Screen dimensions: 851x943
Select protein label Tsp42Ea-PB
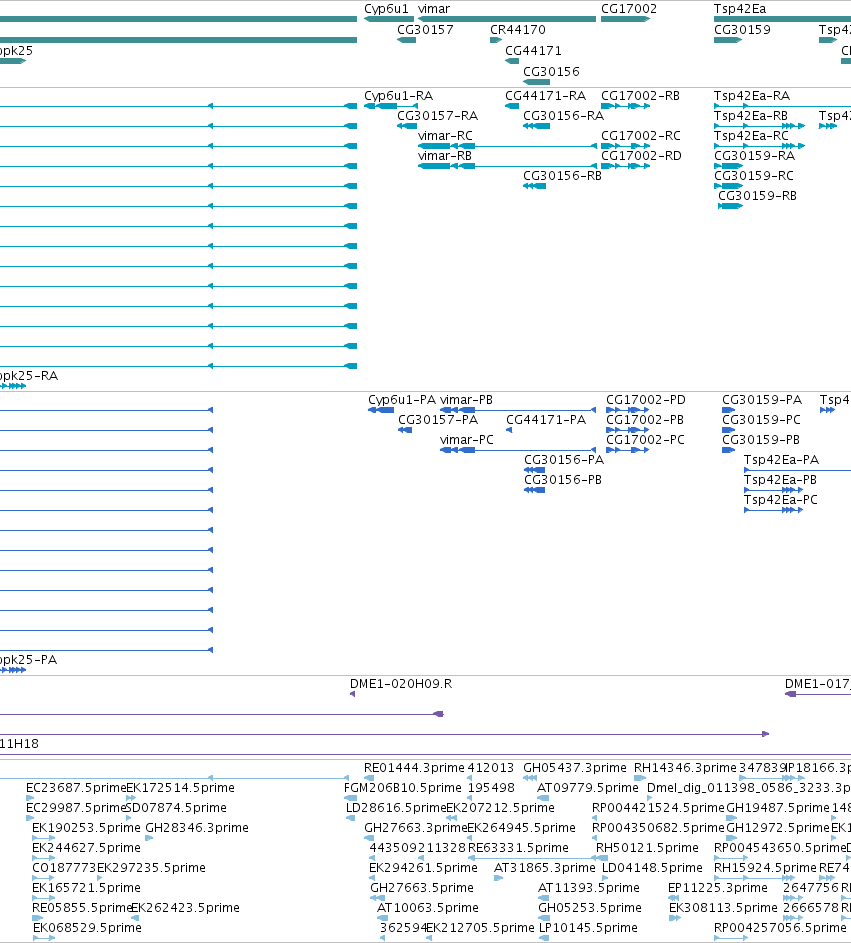pos(781,479)
